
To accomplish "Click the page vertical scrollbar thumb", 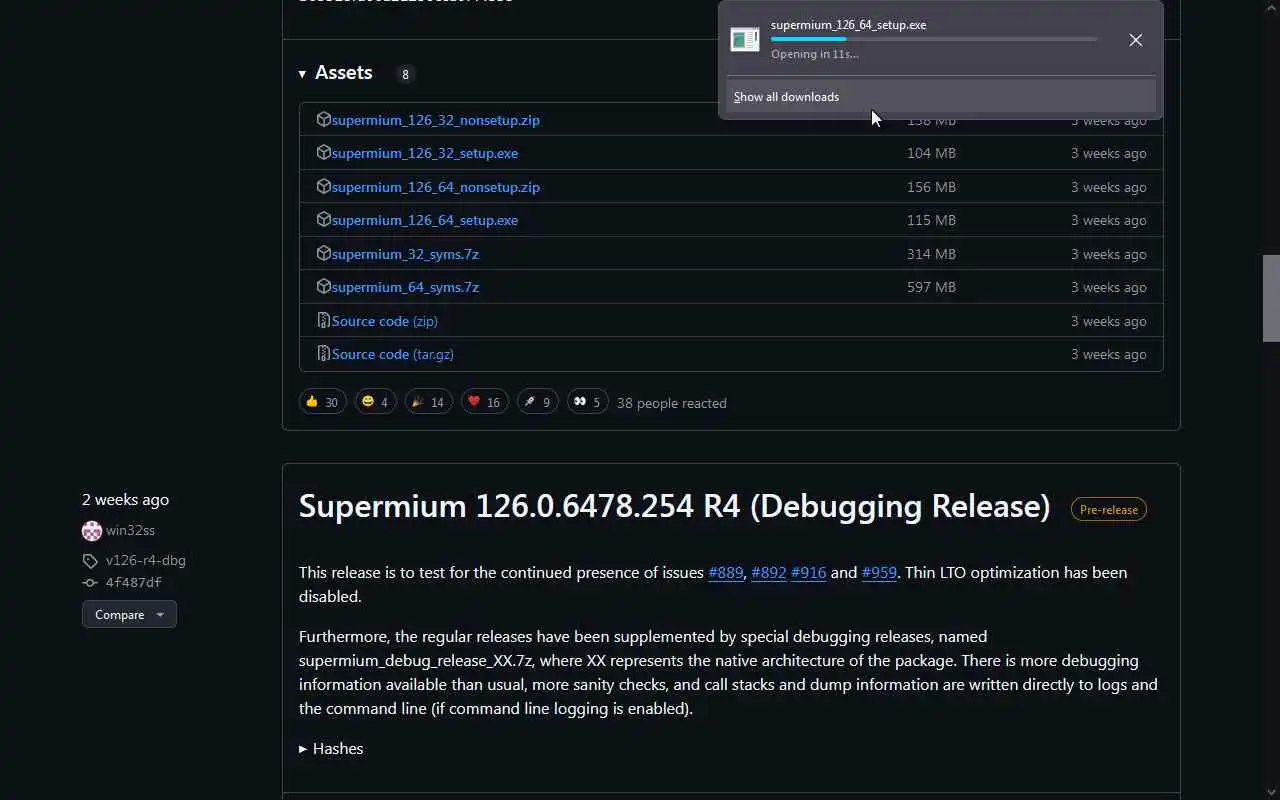I will coord(1271,298).
